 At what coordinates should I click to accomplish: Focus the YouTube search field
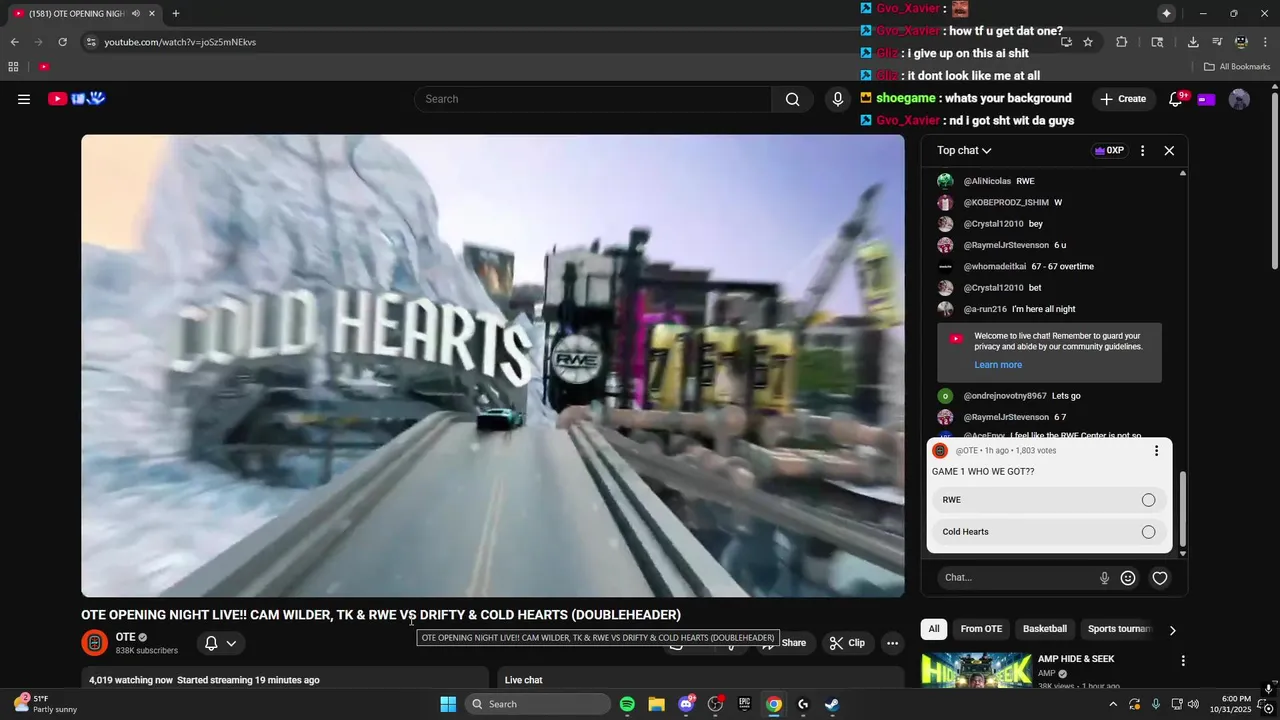(593, 99)
